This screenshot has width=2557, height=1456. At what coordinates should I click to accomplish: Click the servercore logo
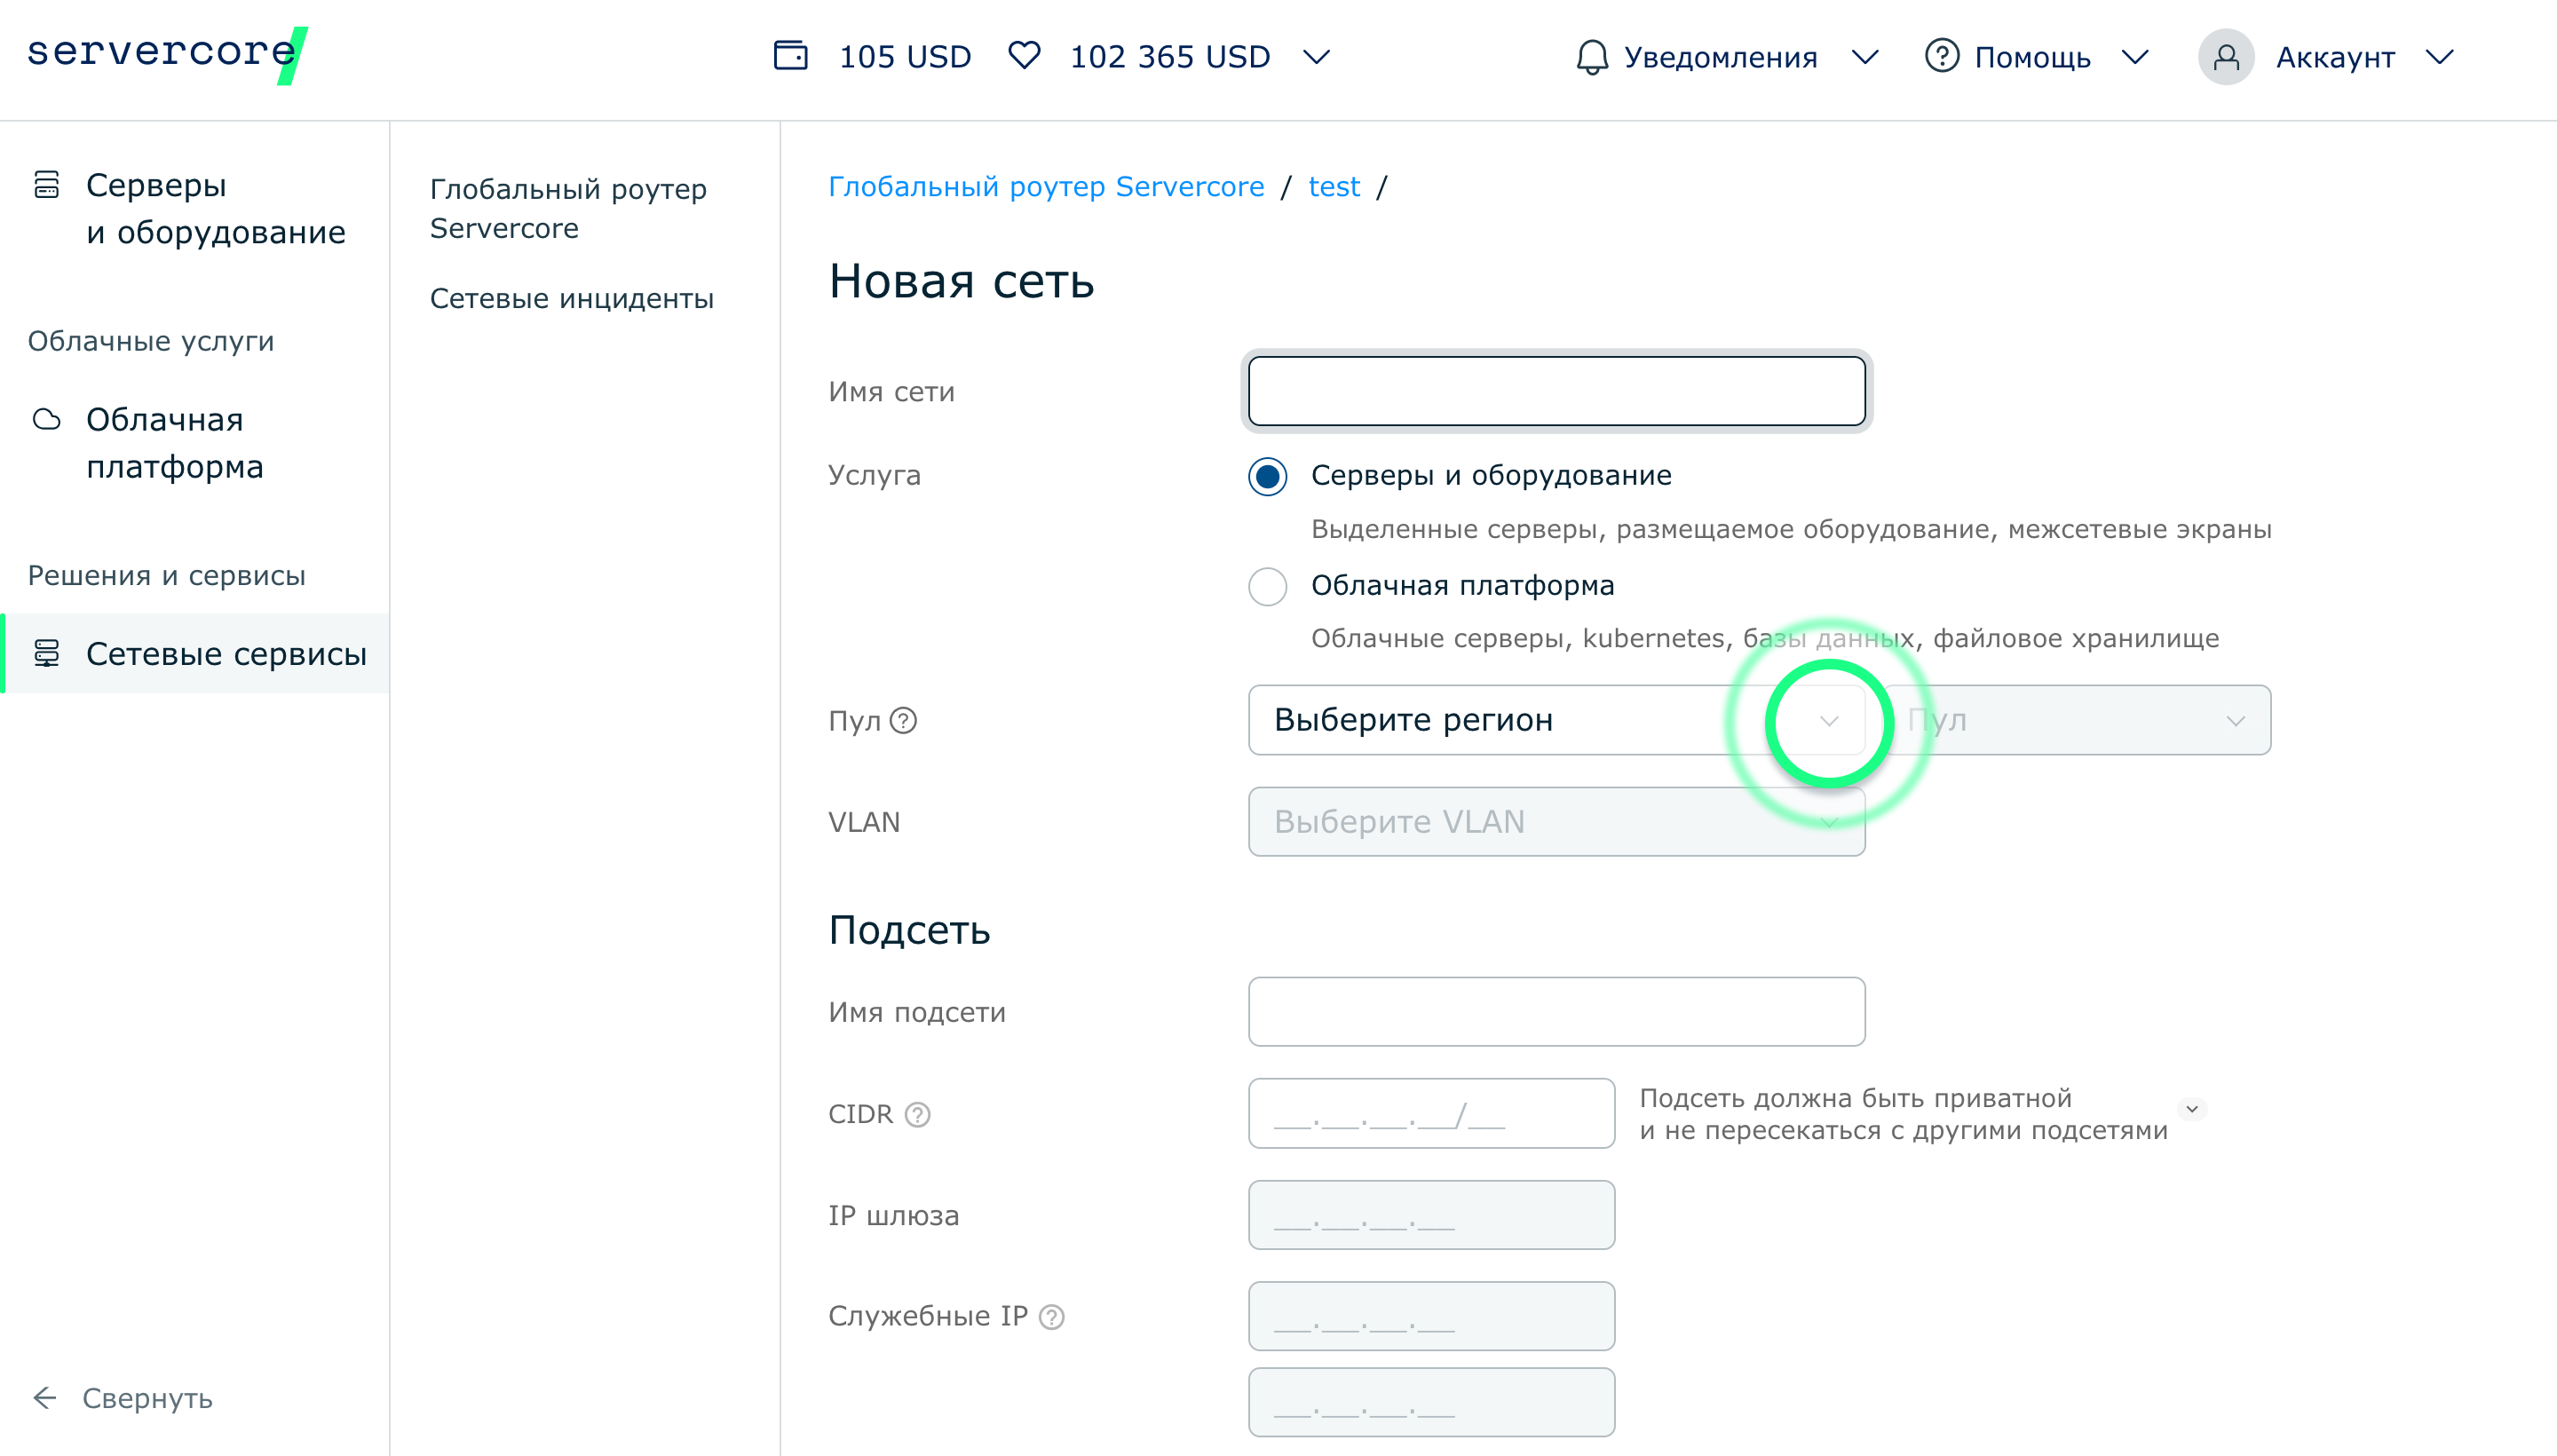pyautogui.click(x=166, y=54)
